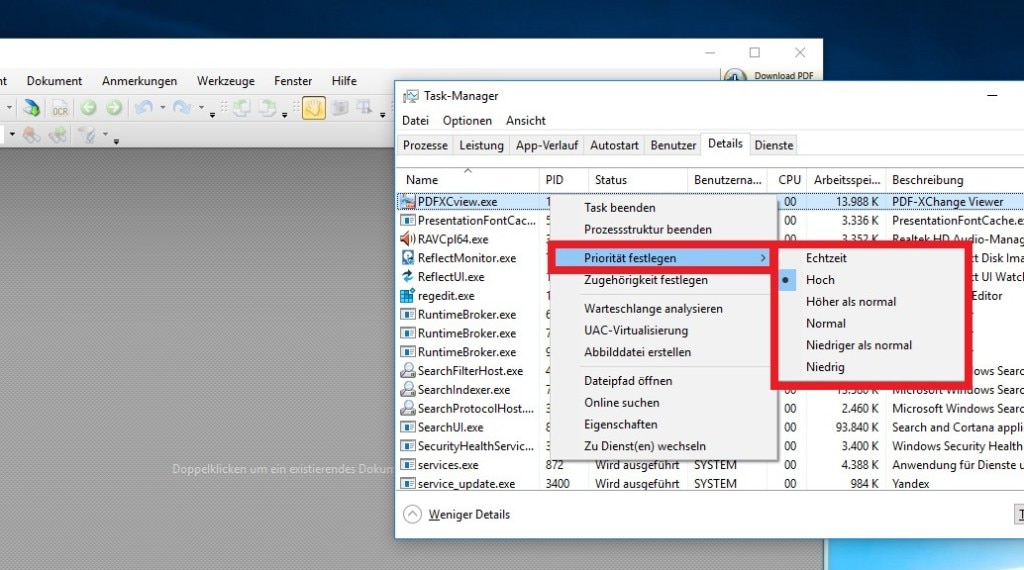Click the green back arrow icon
This screenshot has width=1024, height=570.
click(x=88, y=108)
